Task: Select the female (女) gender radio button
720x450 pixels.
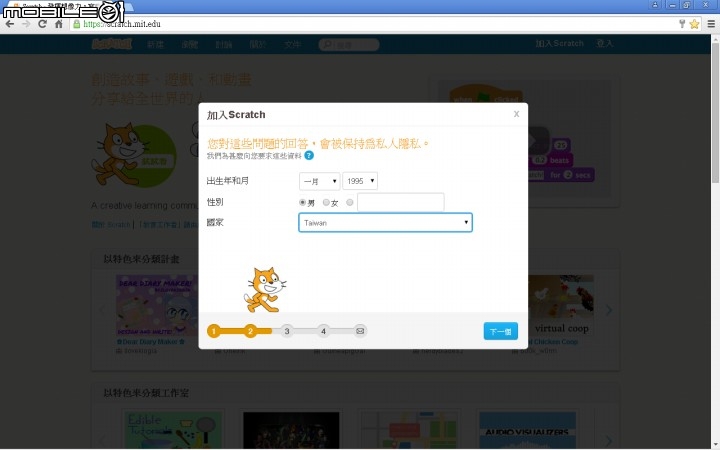Action: (326, 202)
